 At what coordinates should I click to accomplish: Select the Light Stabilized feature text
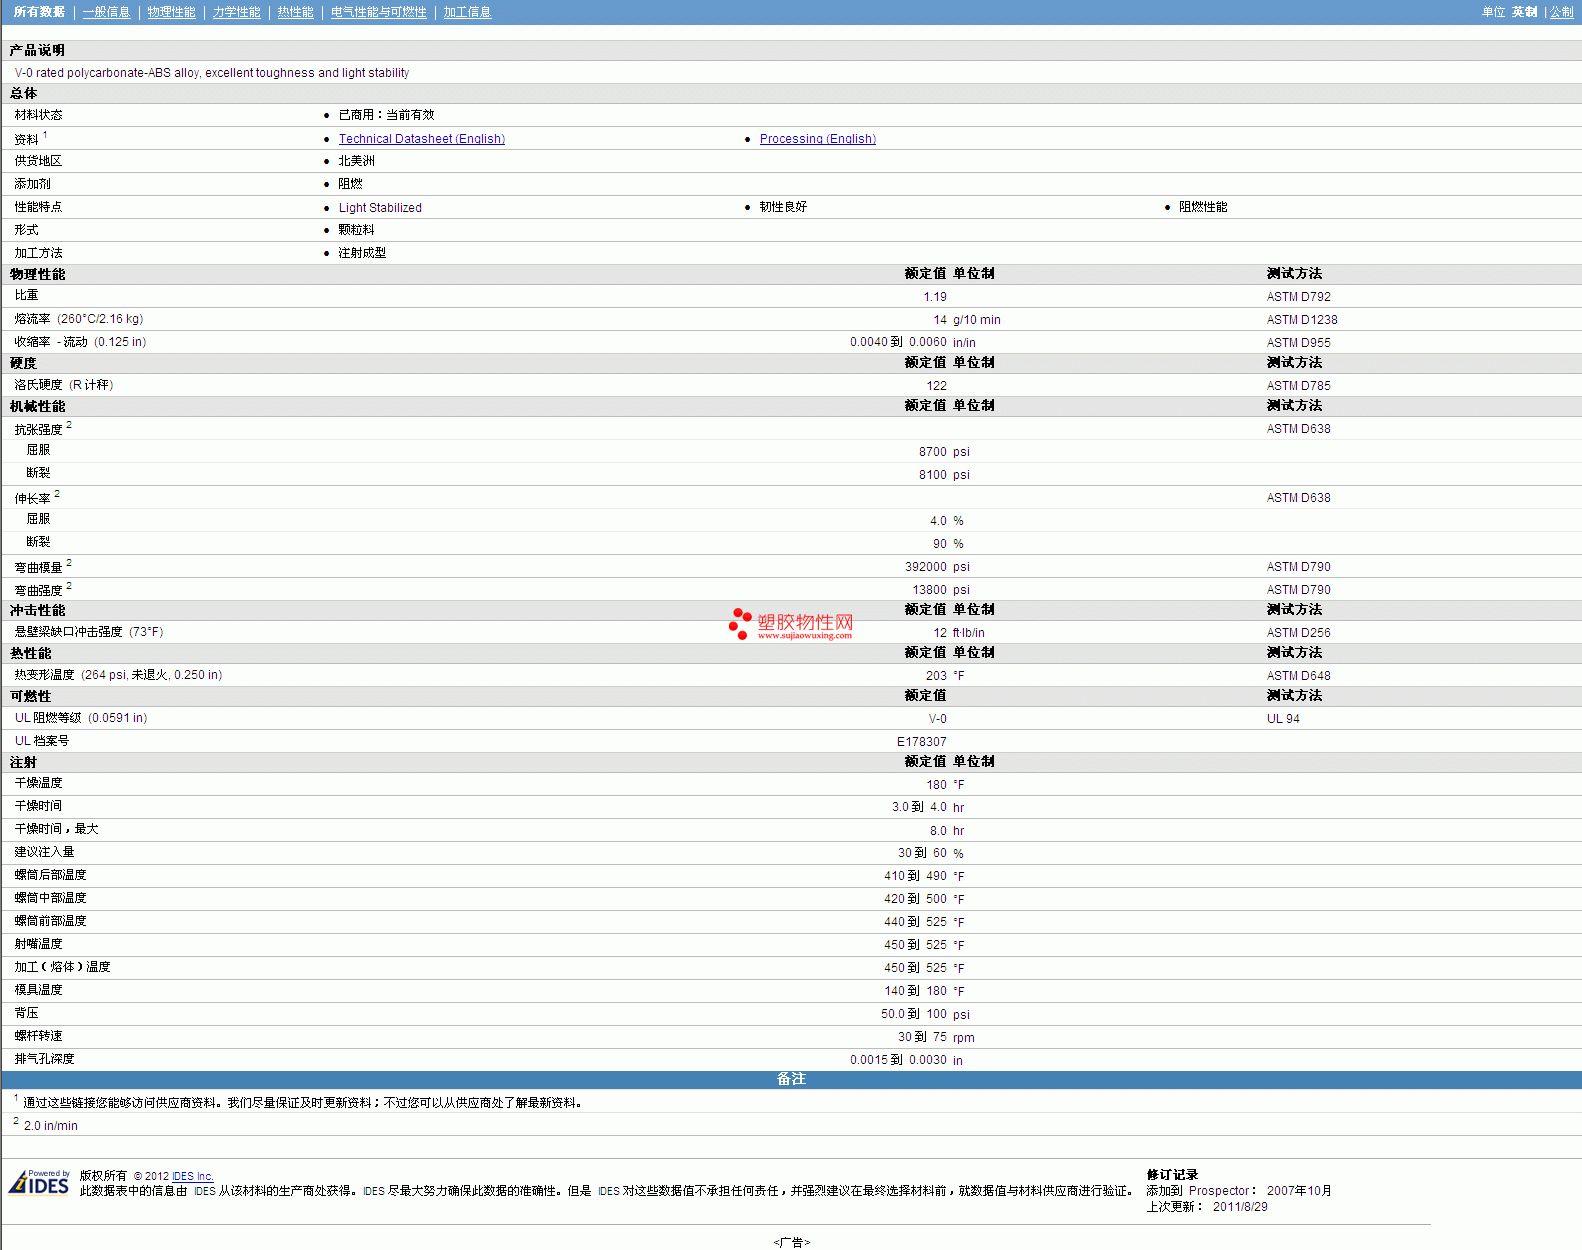(380, 208)
